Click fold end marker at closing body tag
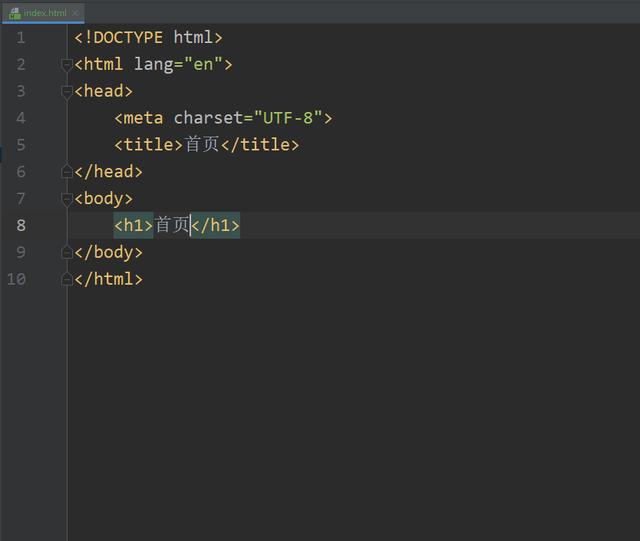The width and height of the screenshot is (640, 541). click(x=67, y=252)
